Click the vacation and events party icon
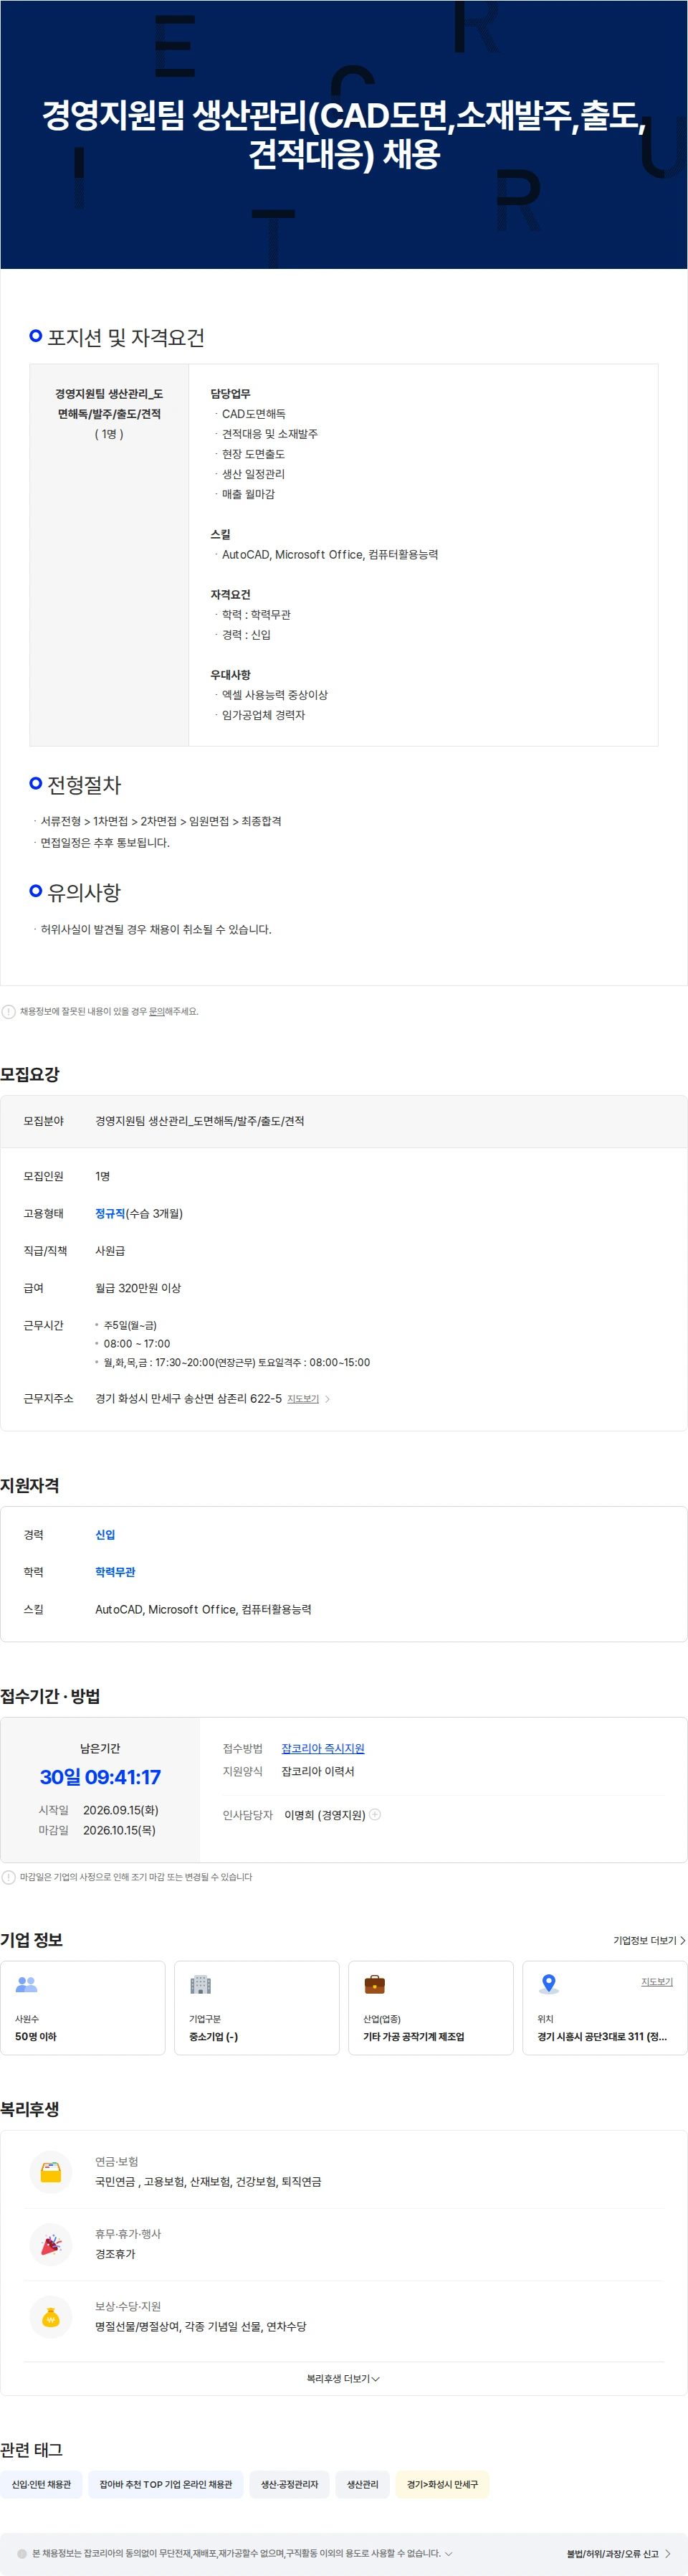 (51, 2244)
